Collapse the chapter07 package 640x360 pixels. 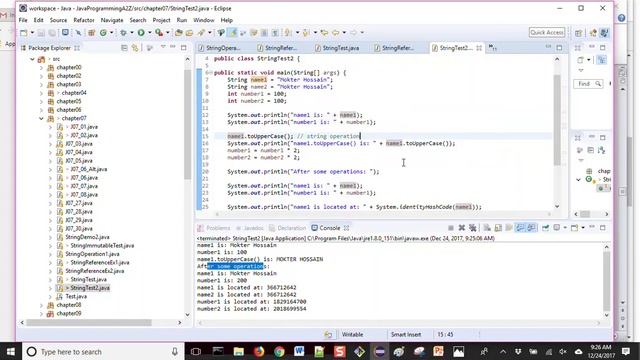coord(41,118)
